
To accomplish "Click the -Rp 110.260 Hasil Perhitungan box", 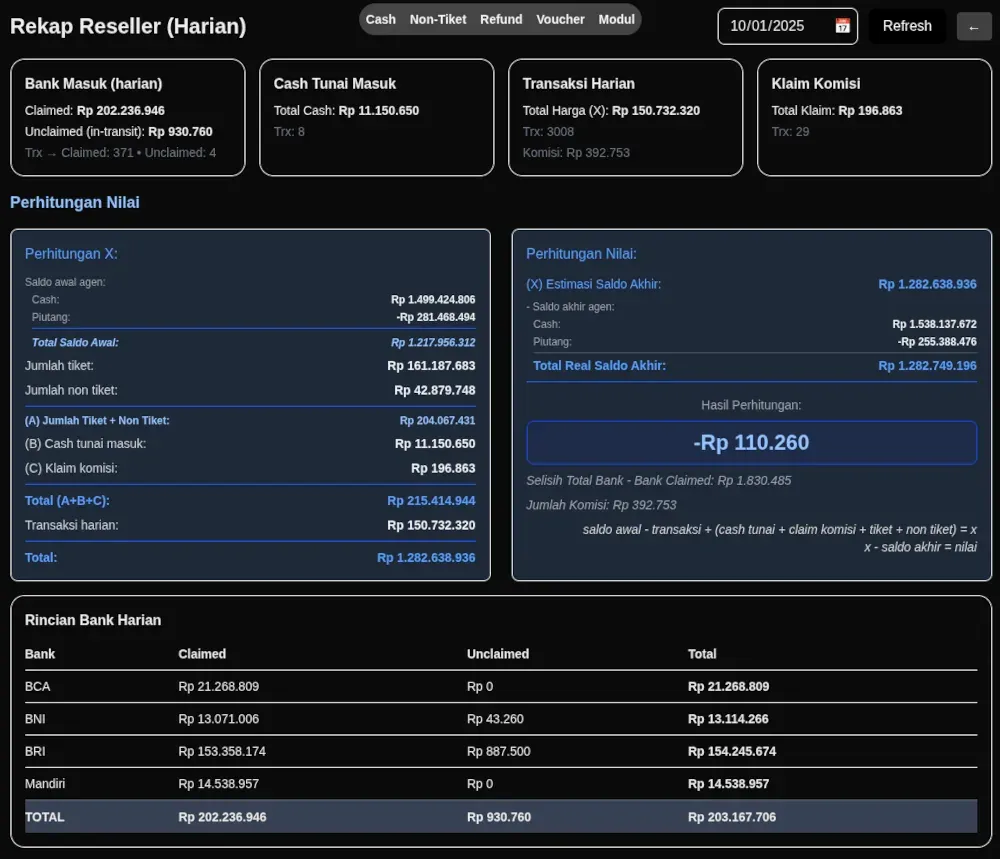I will pyautogui.click(x=751, y=442).
